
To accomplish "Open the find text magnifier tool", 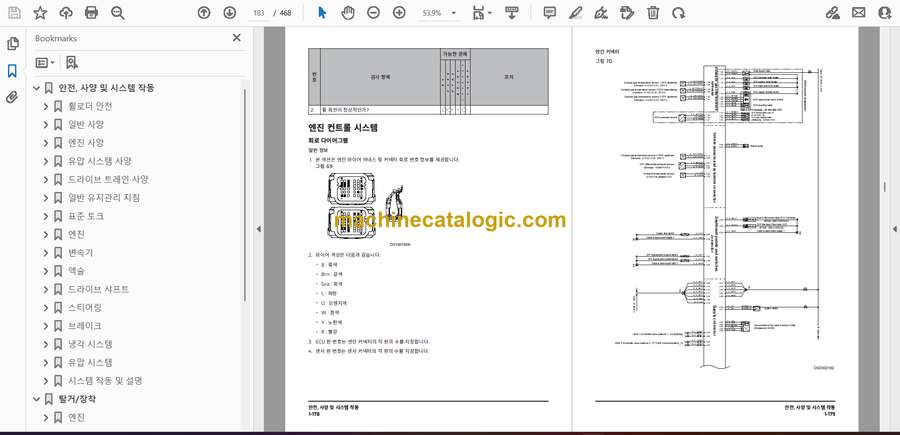I will pyautogui.click(x=118, y=13).
